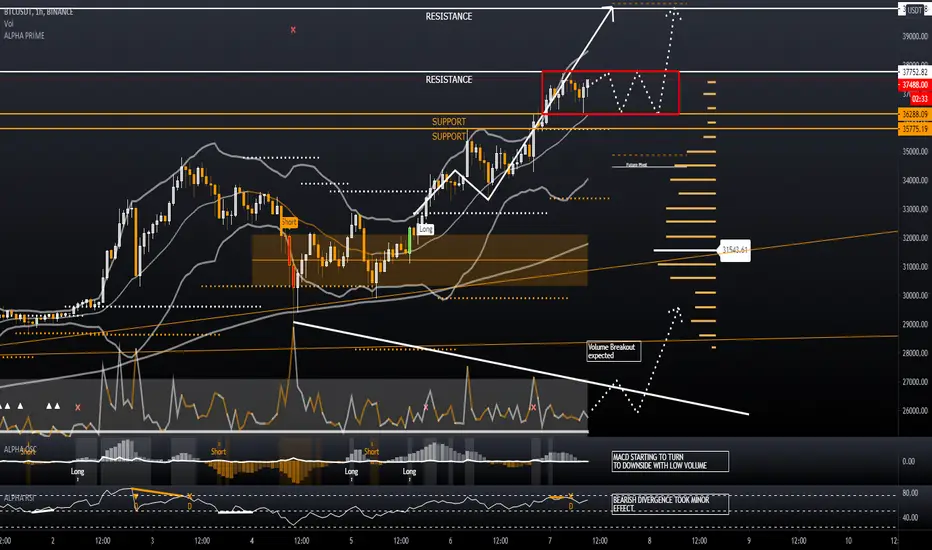This screenshot has width=932, height=550.
Task: Click 40.00 on the ALPHA RSI scale
Action: [x=911, y=518]
